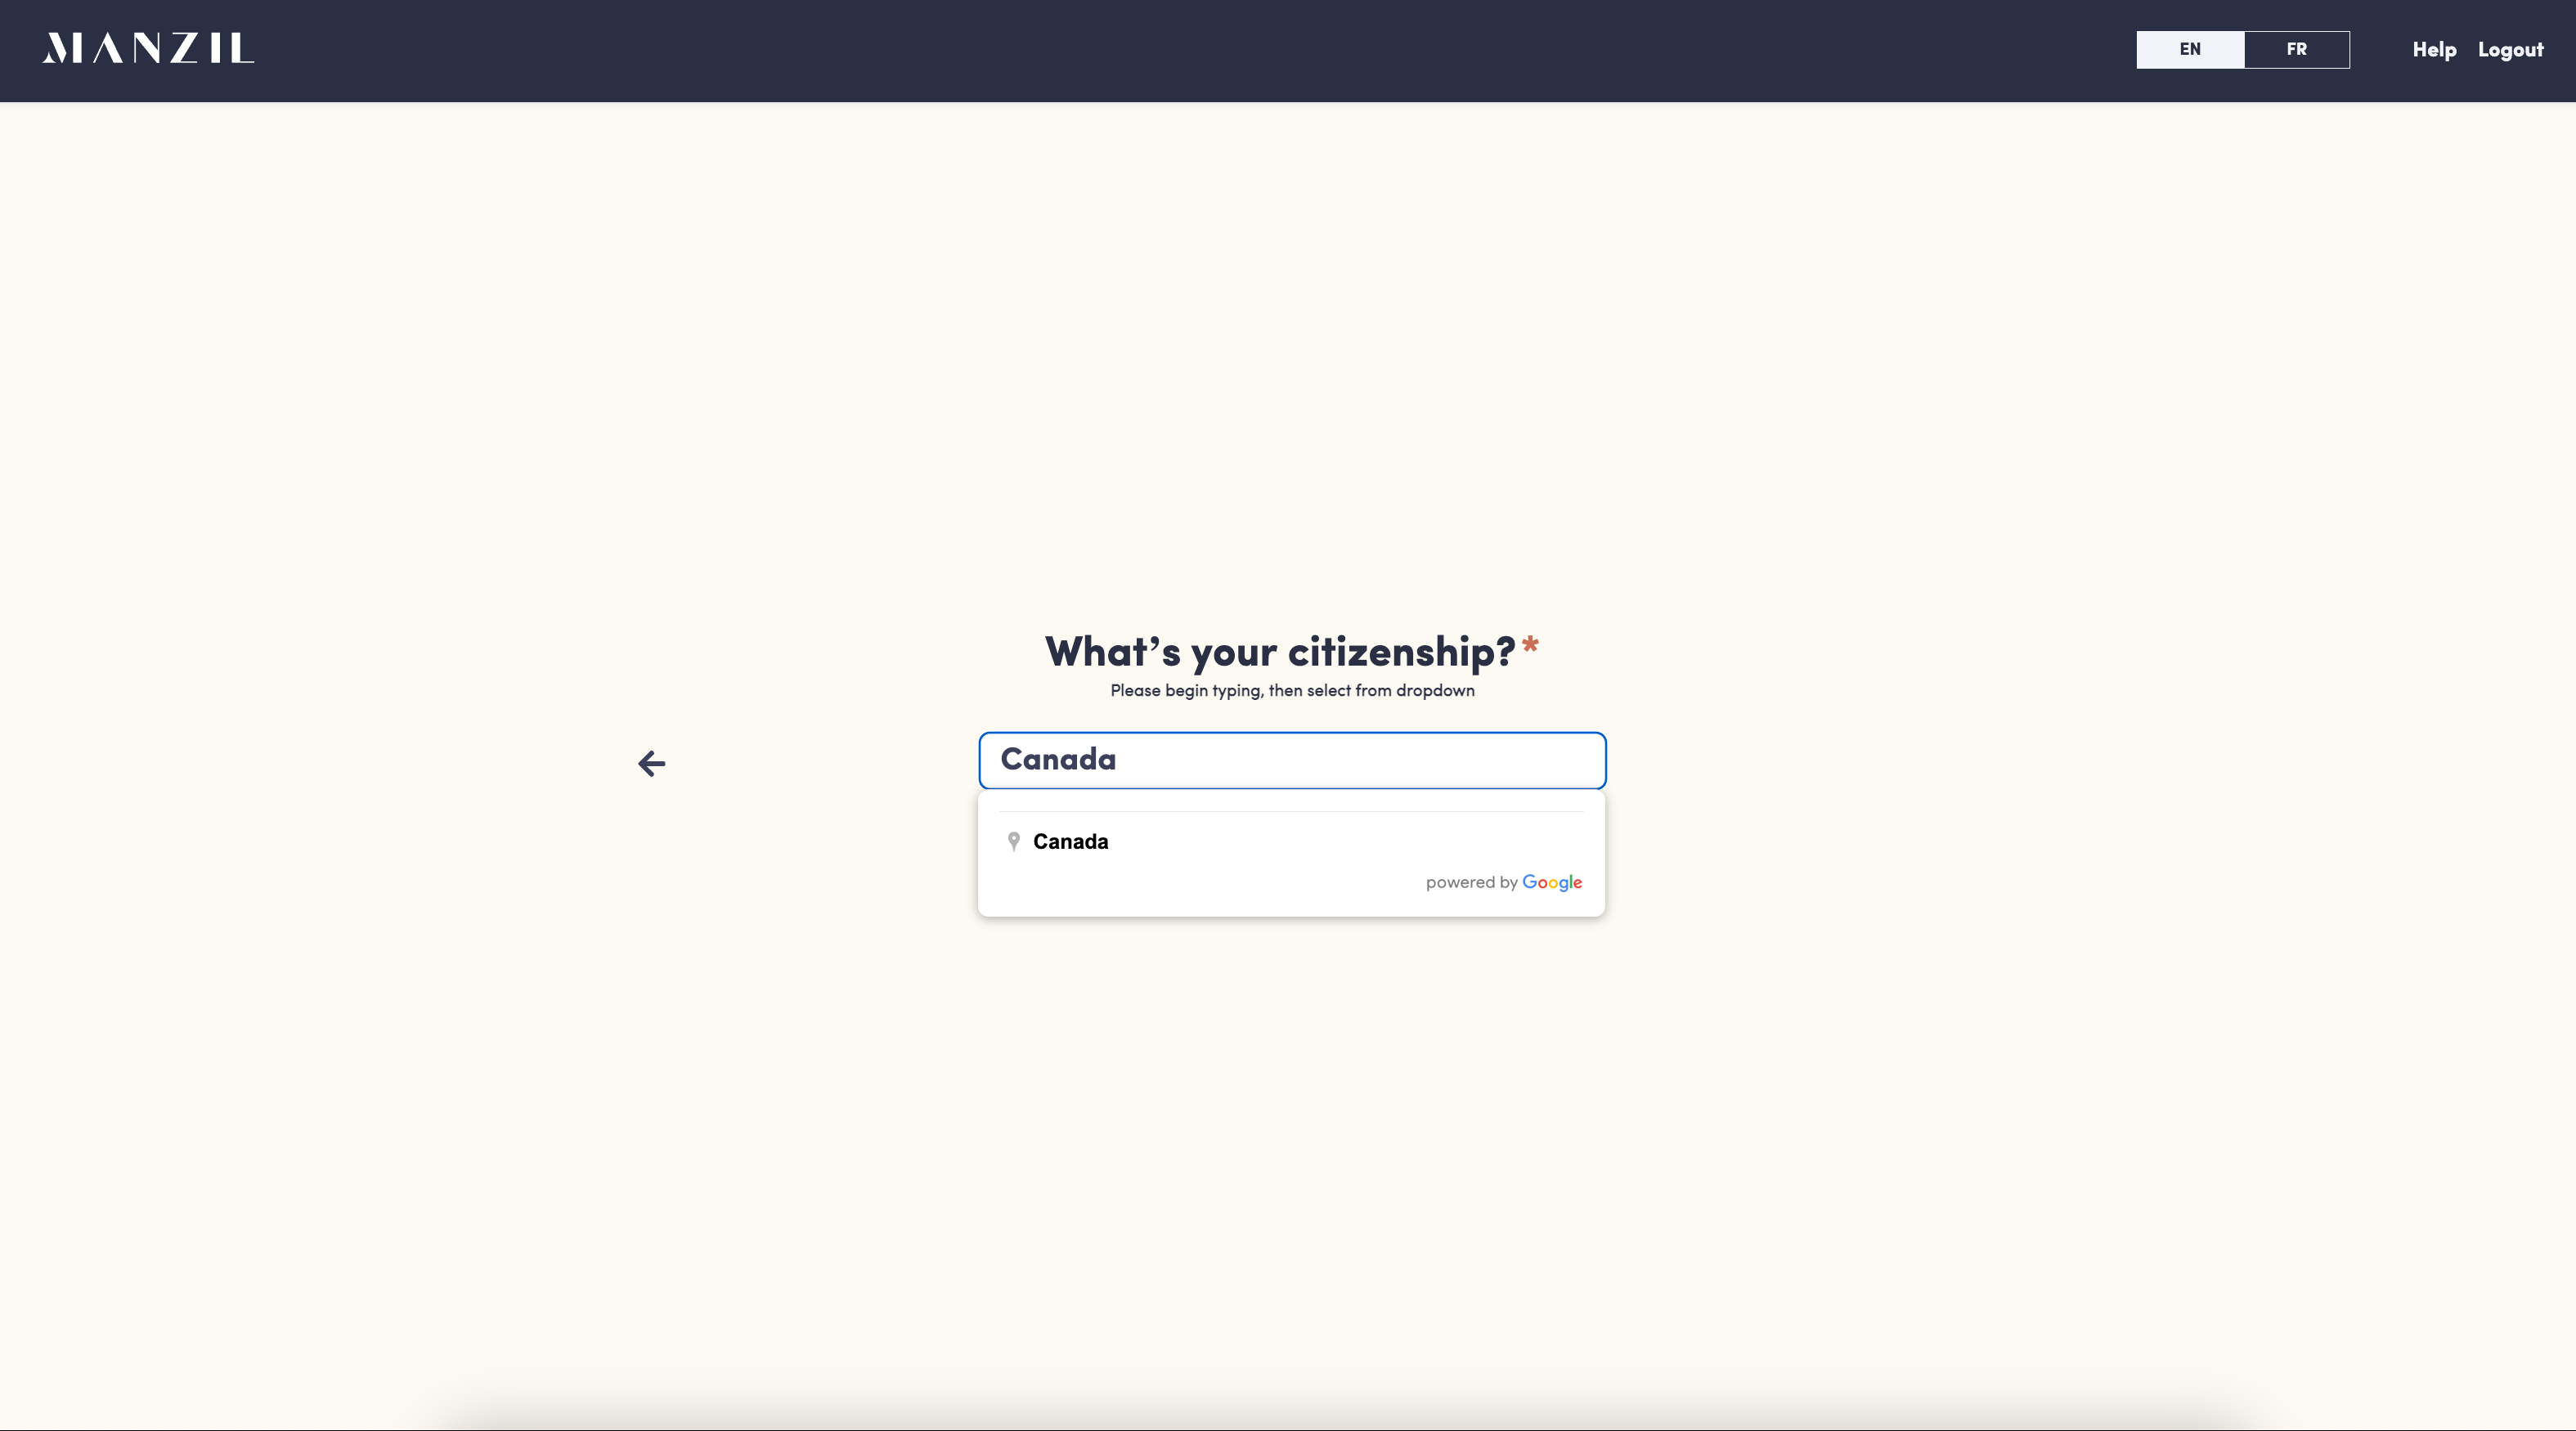
Task: Switch language to EN
Action: tap(2189, 49)
